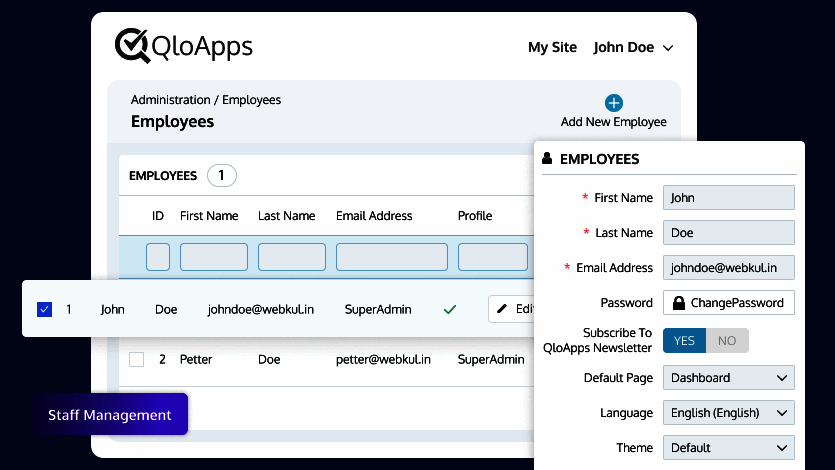The image size is (835, 470).
Task: Click the green checkmark in John's row
Action: pyautogui.click(x=450, y=309)
